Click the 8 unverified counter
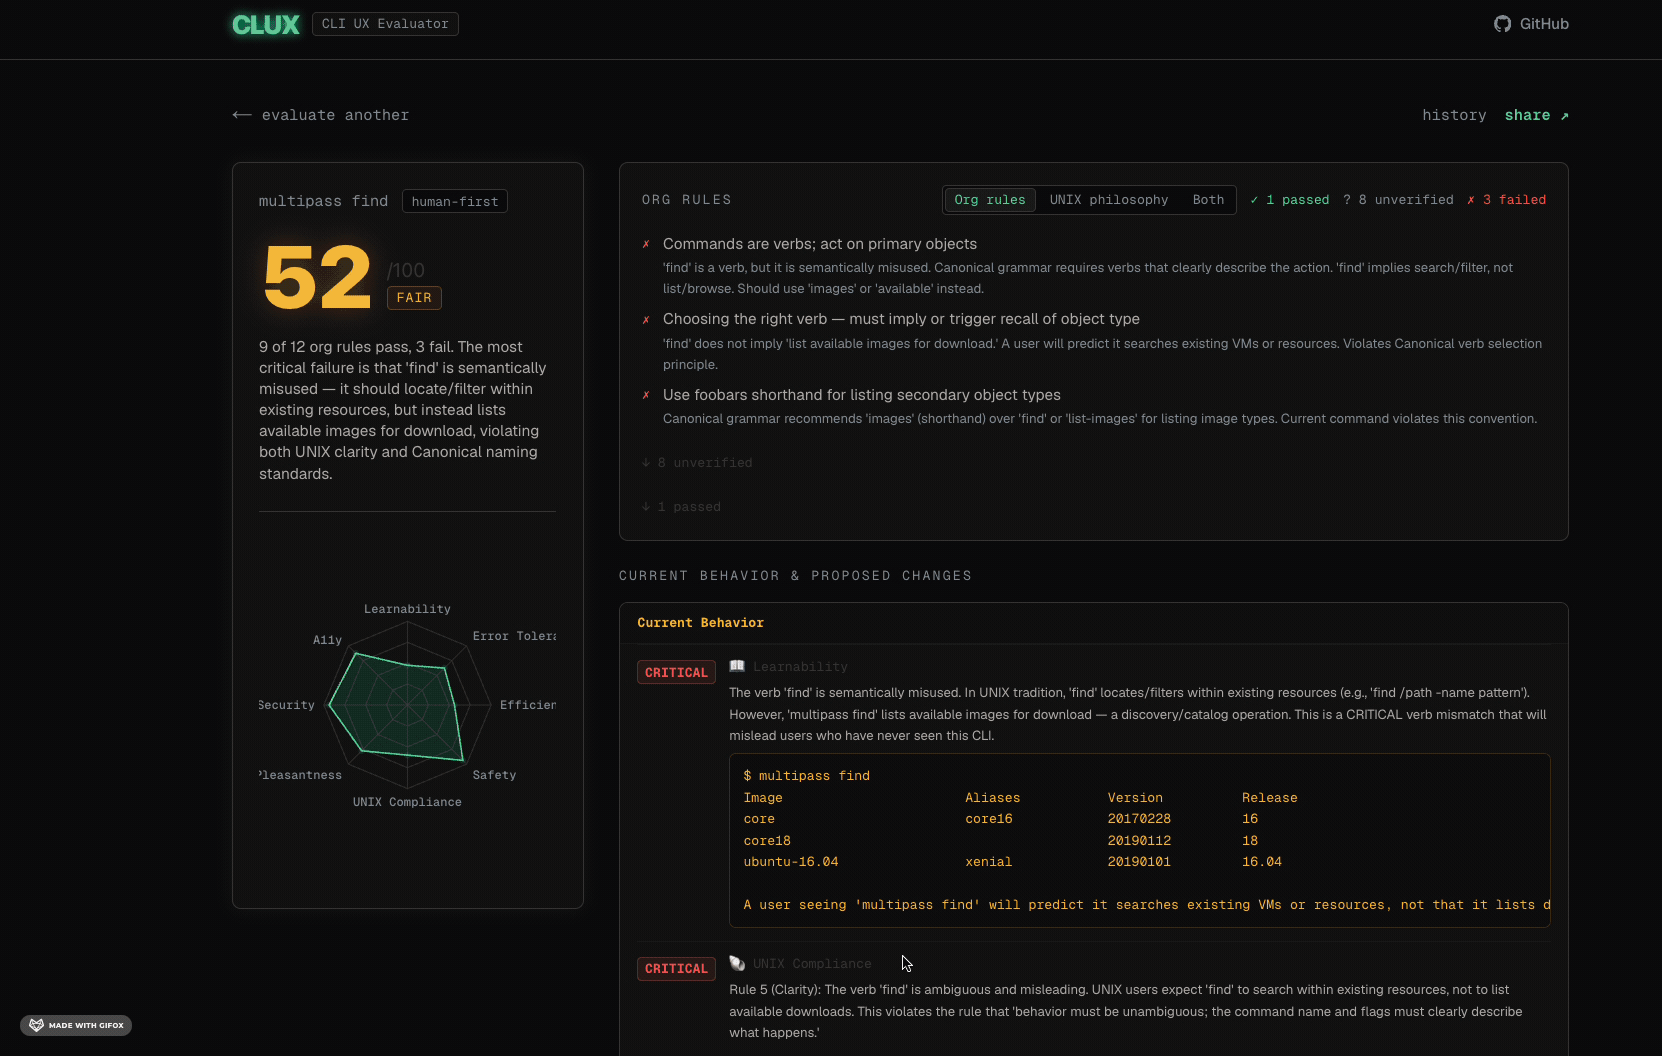Screen dimensions: 1662x1056 (x=1398, y=200)
